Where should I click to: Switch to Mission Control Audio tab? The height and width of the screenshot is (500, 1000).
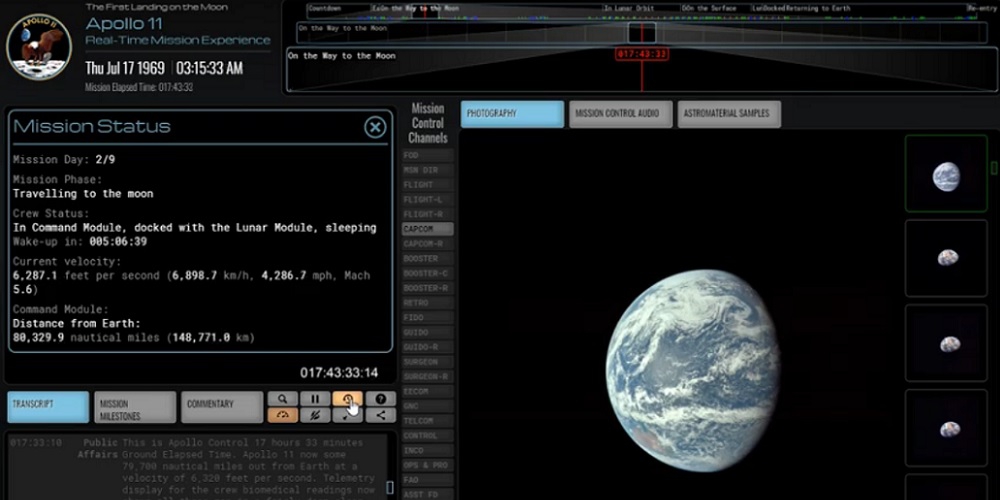pyautogui.click(x=621, y=114)
